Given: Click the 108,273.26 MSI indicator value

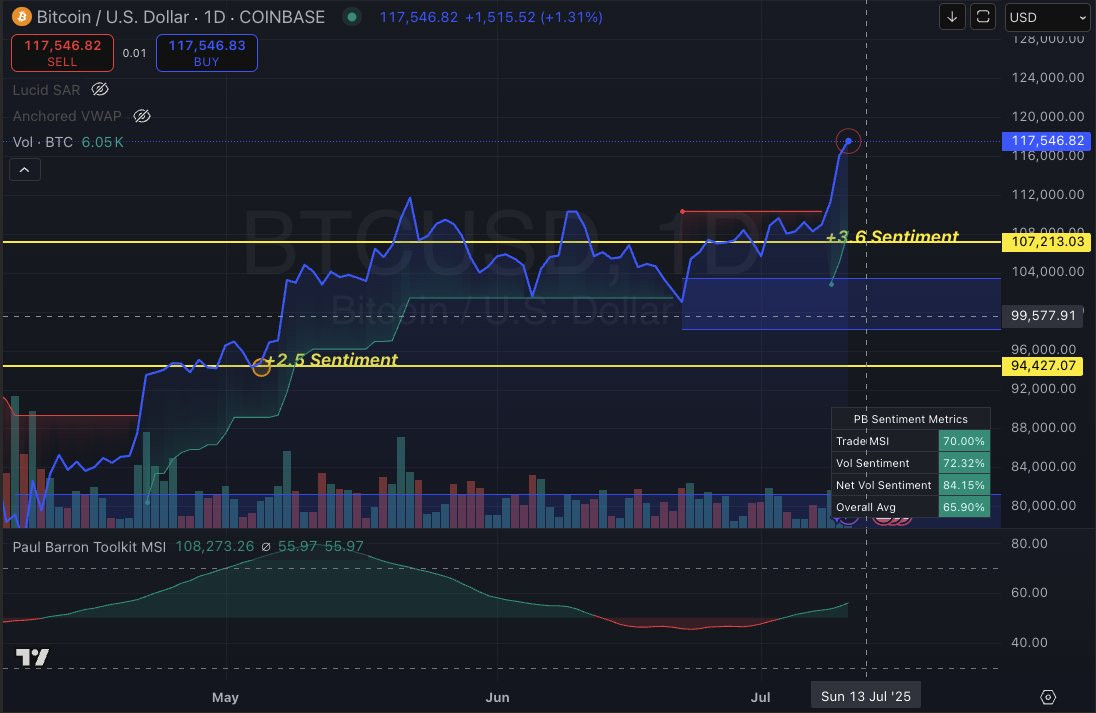Looking at the screenshot, I should pos(215,546).
